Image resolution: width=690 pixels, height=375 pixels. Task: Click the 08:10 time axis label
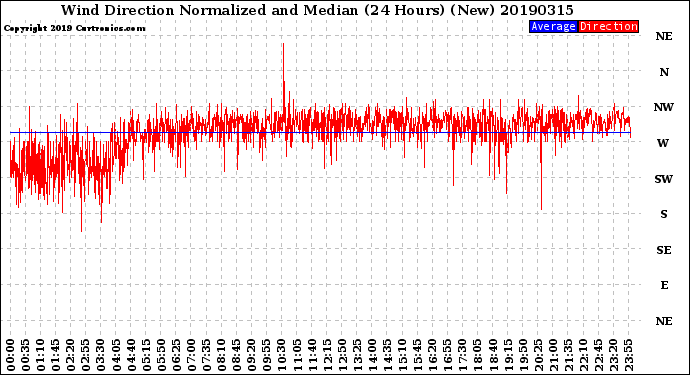click(x=221, y=355)
